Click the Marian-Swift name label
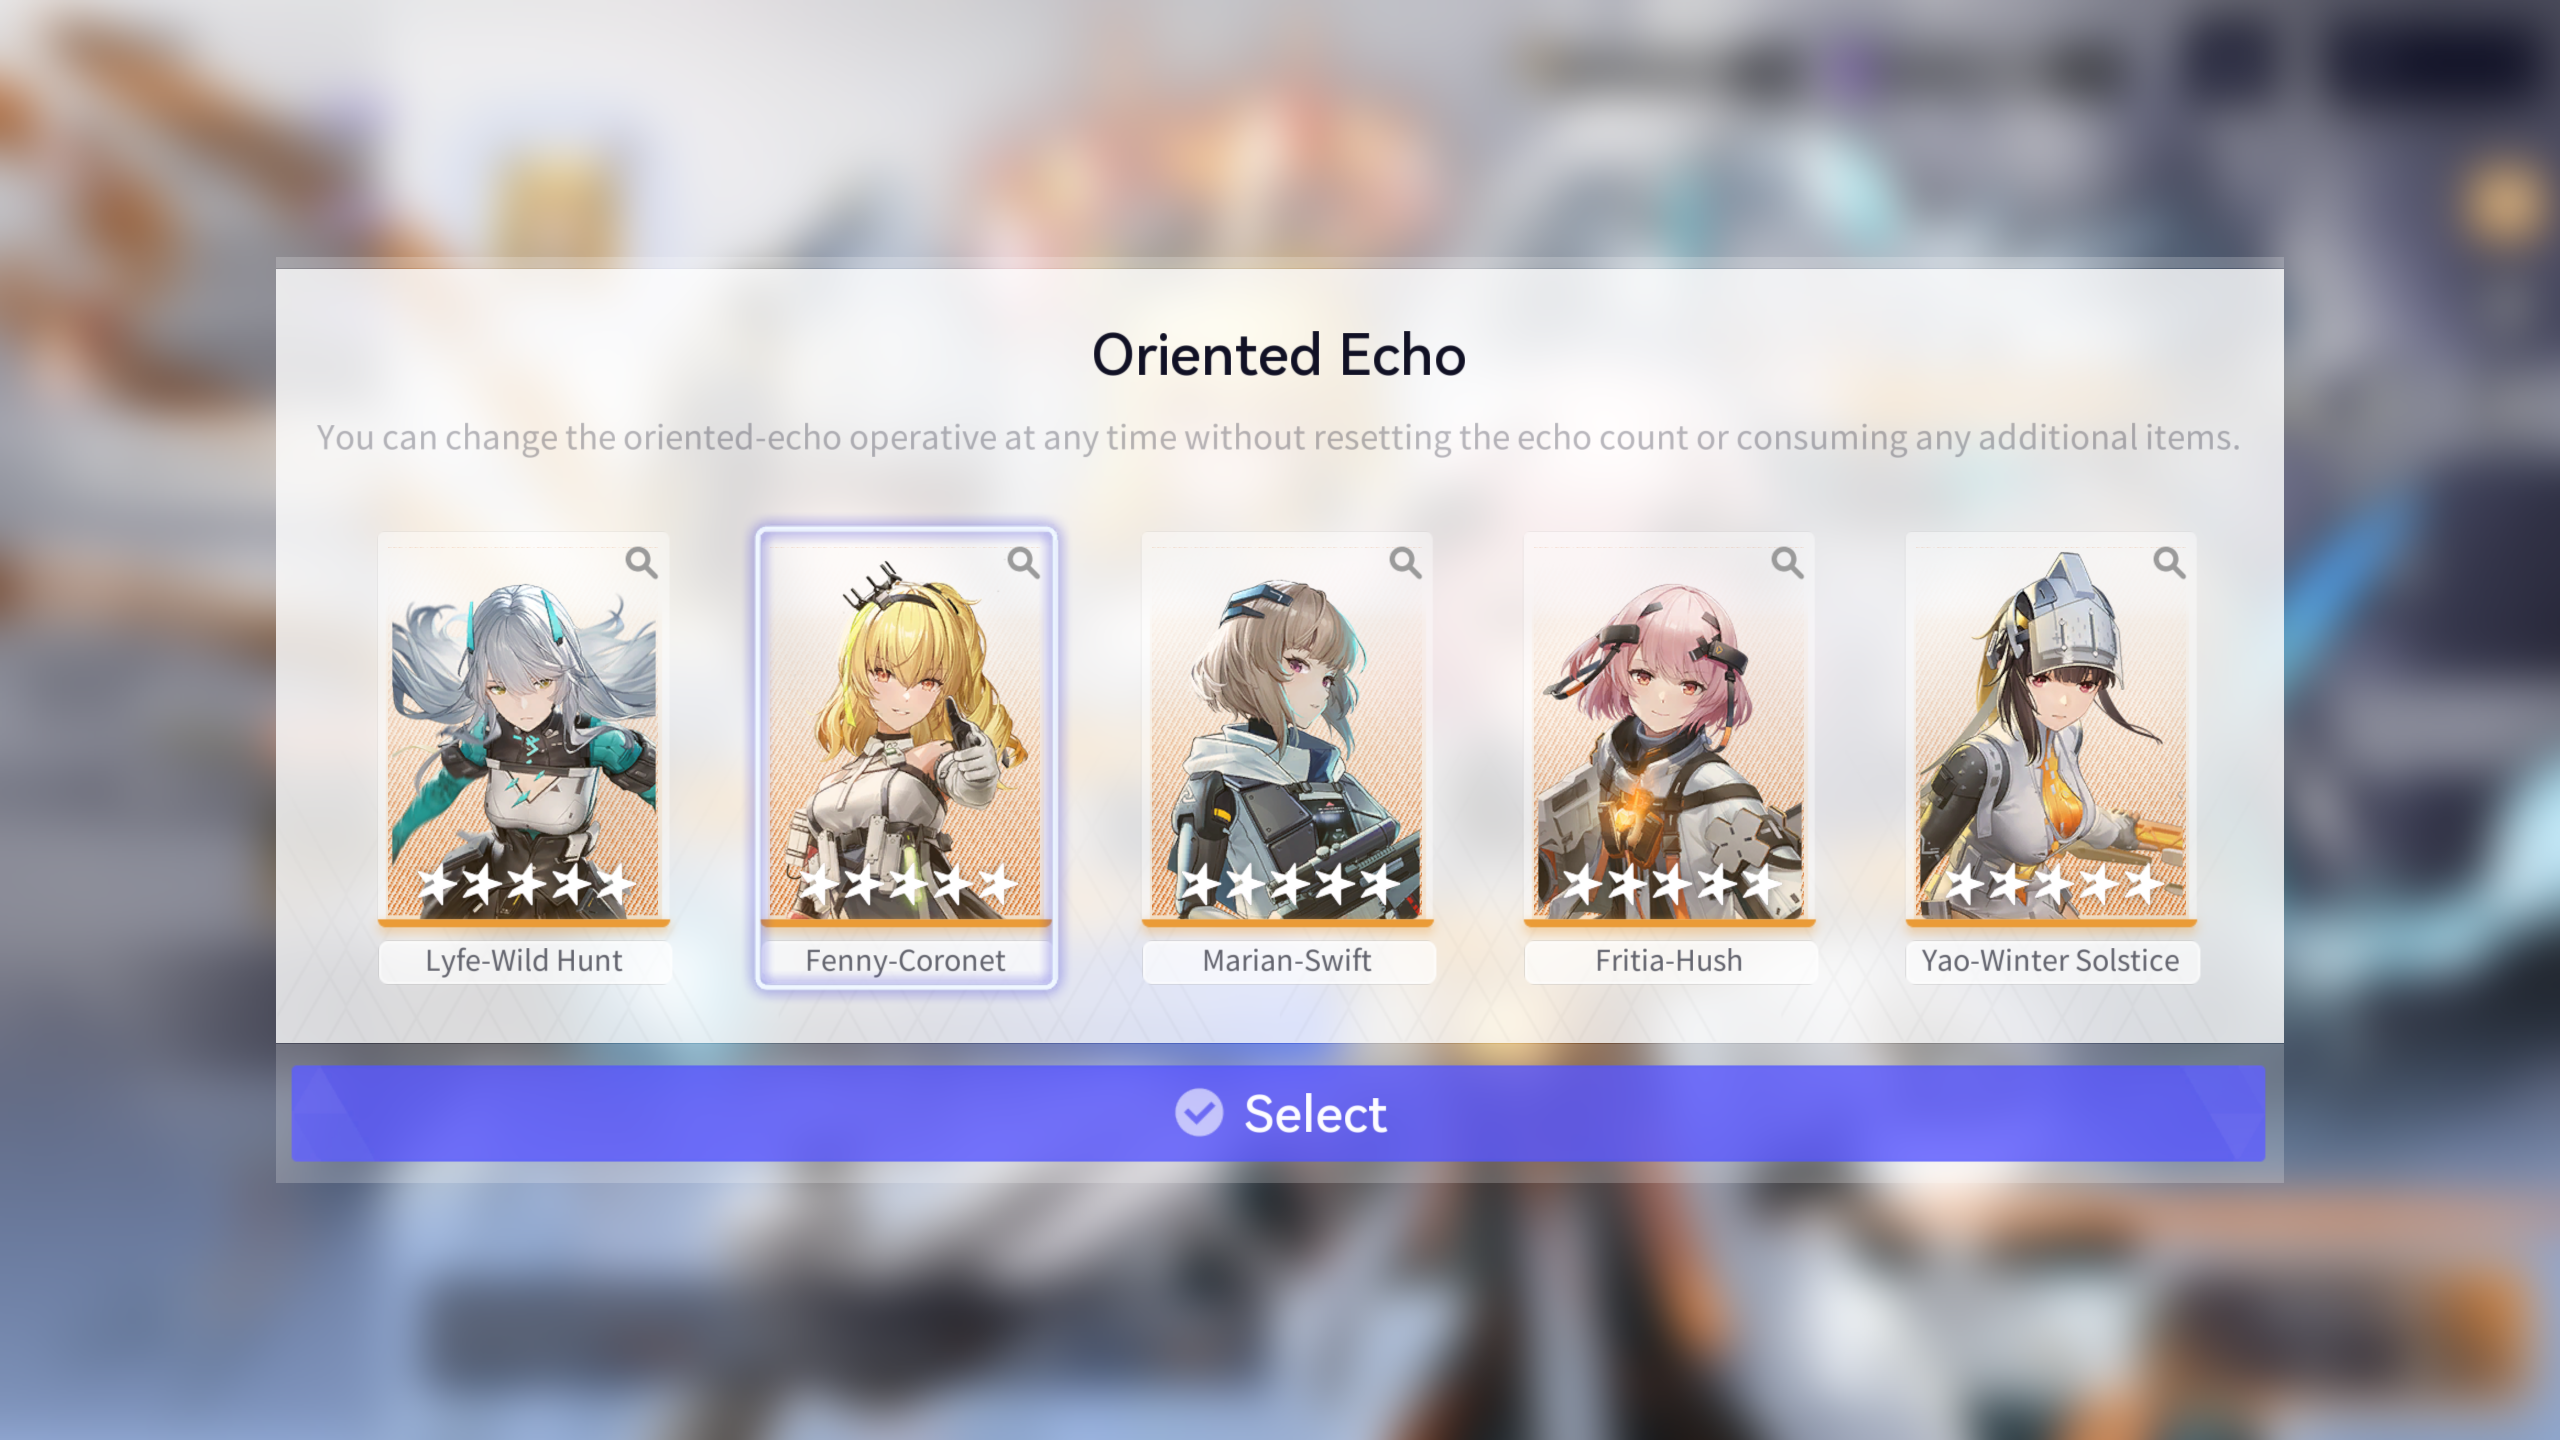The width and height of the screenshot is (2560, 1440). pos(1288,961)
